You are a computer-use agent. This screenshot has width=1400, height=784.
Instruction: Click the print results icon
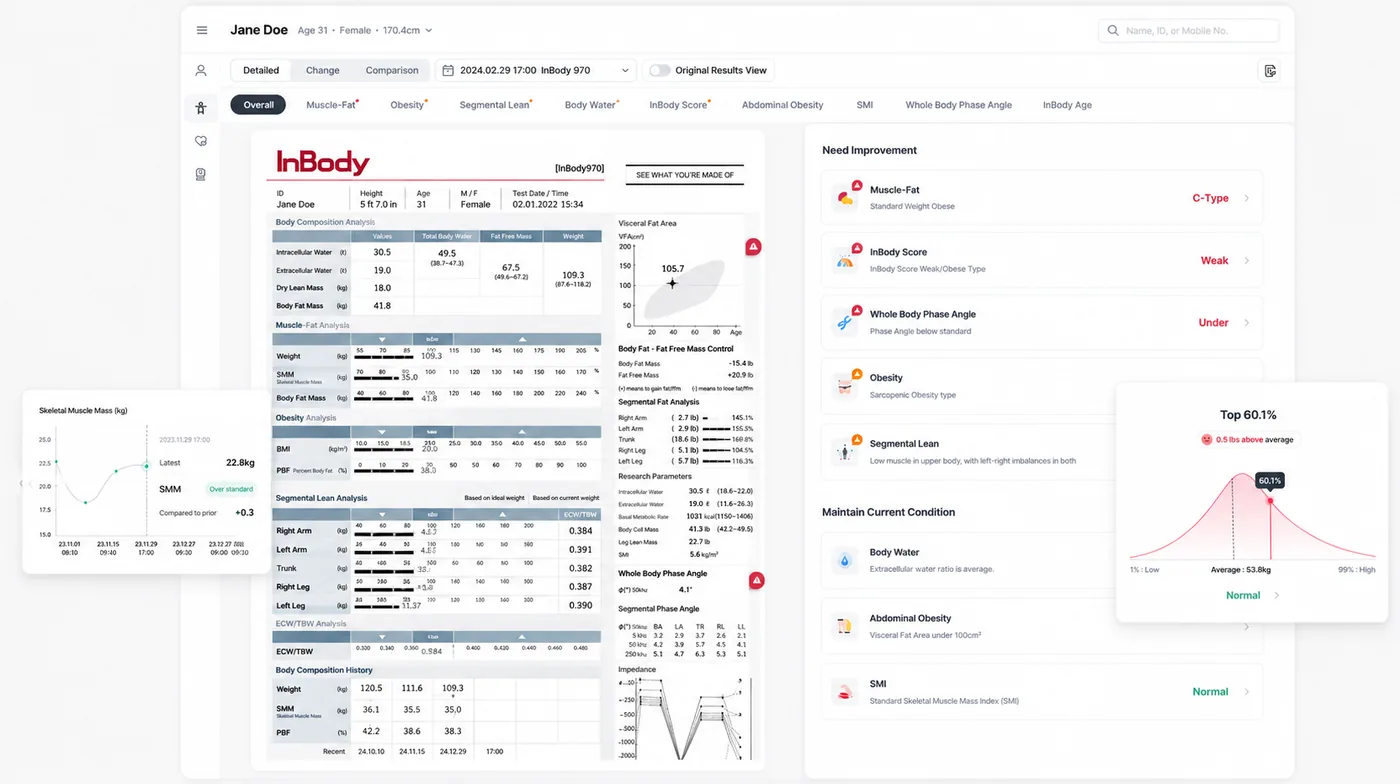(x=1270, y=70)
